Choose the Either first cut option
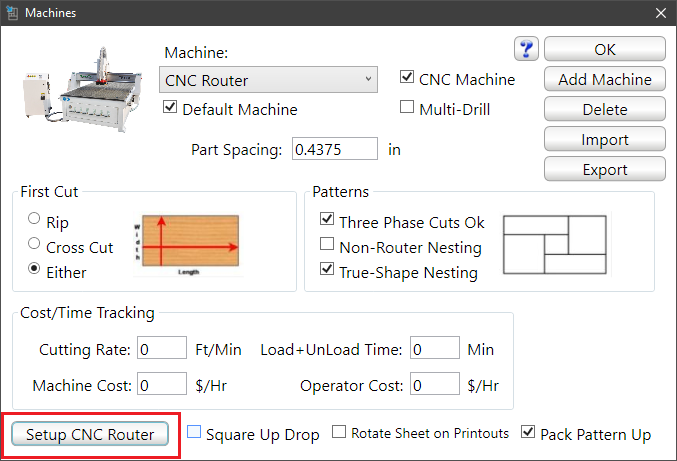The width and height of the screenshot is (677, 461). [x=35, y=270]
